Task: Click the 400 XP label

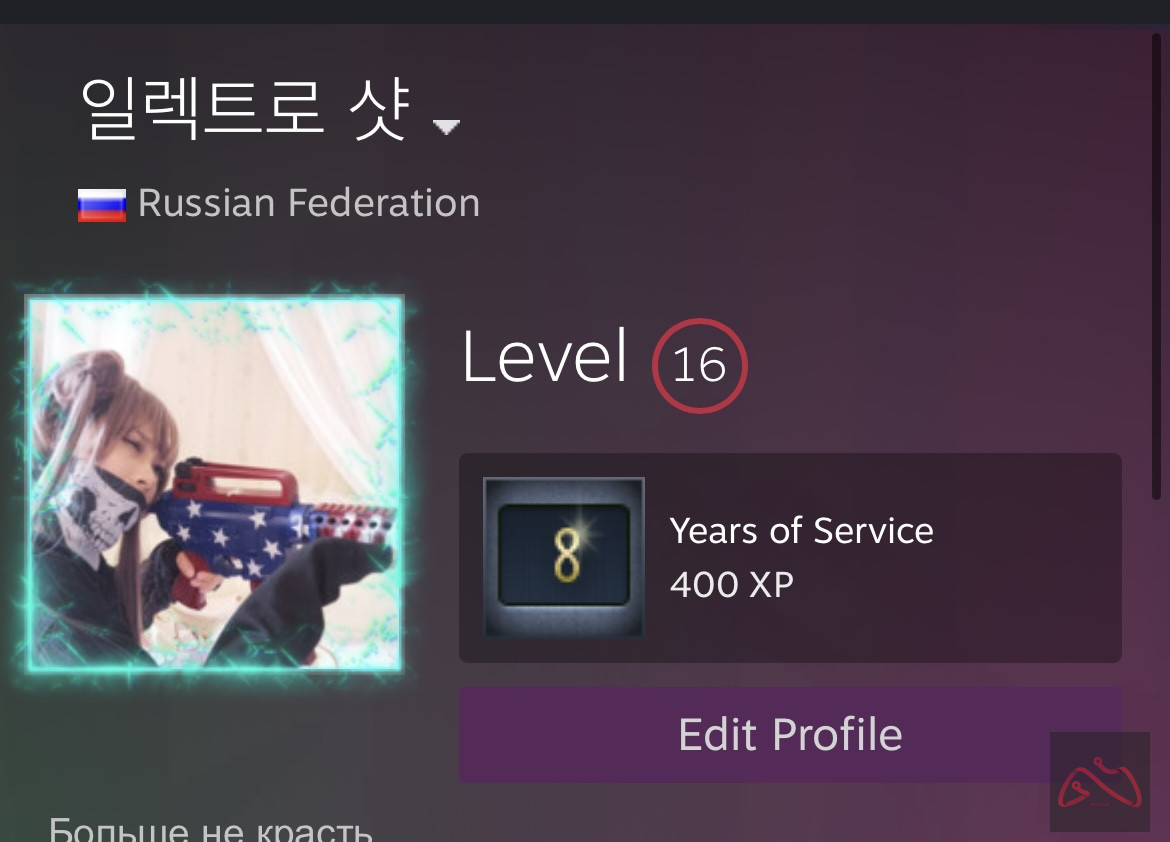Action: [731, 584]
